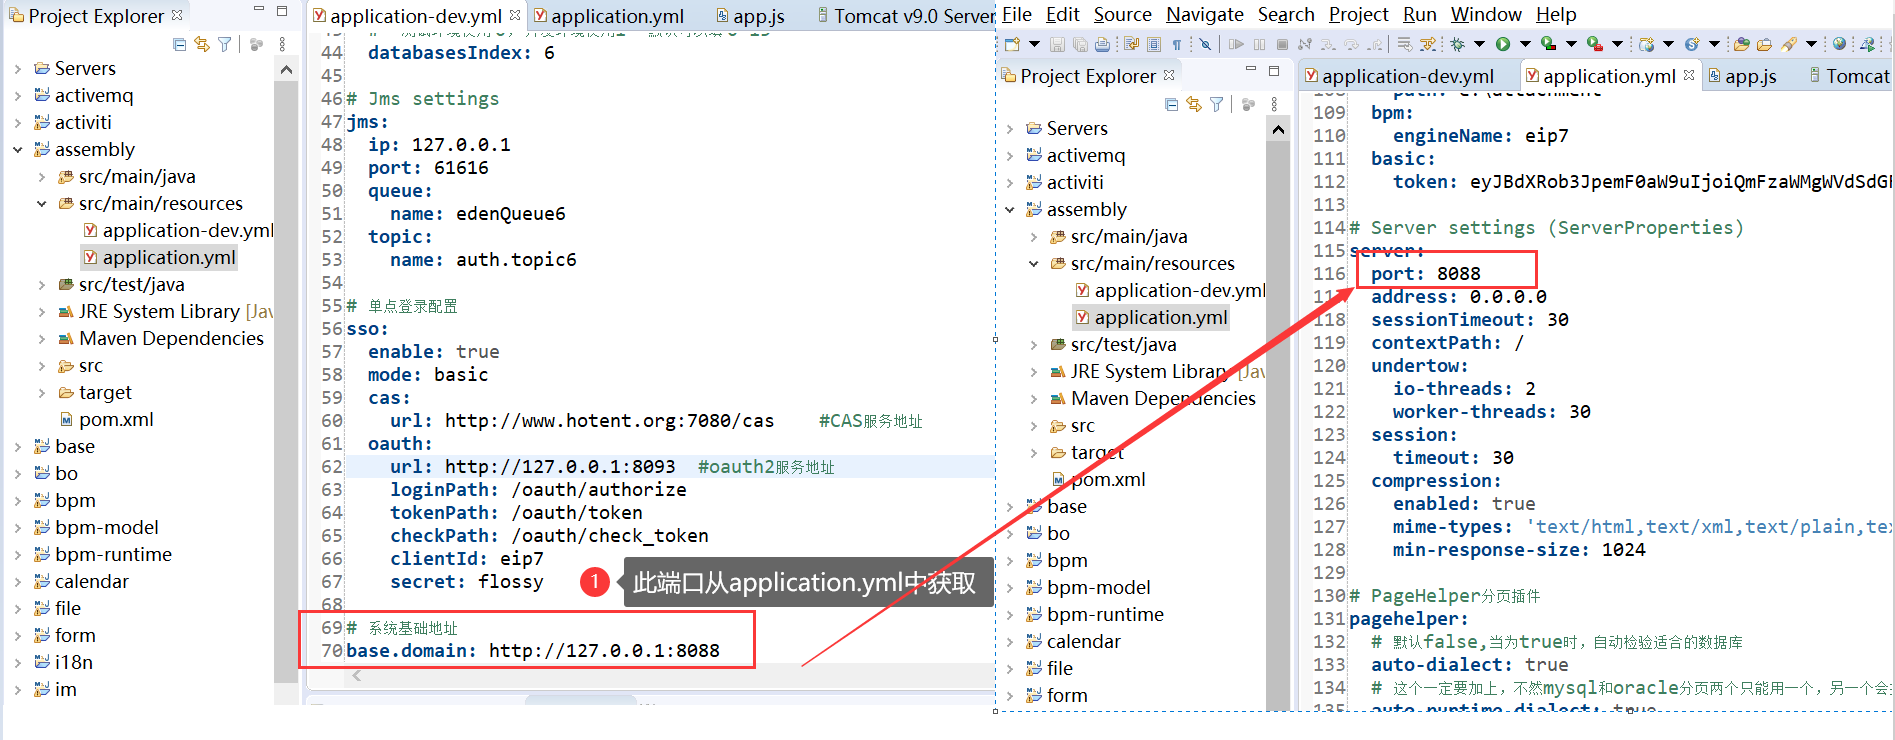Collapse assembly project in right Project Explorer
The width and height of the screenshot is (1895, 740).
click(x=1010, y=210)
